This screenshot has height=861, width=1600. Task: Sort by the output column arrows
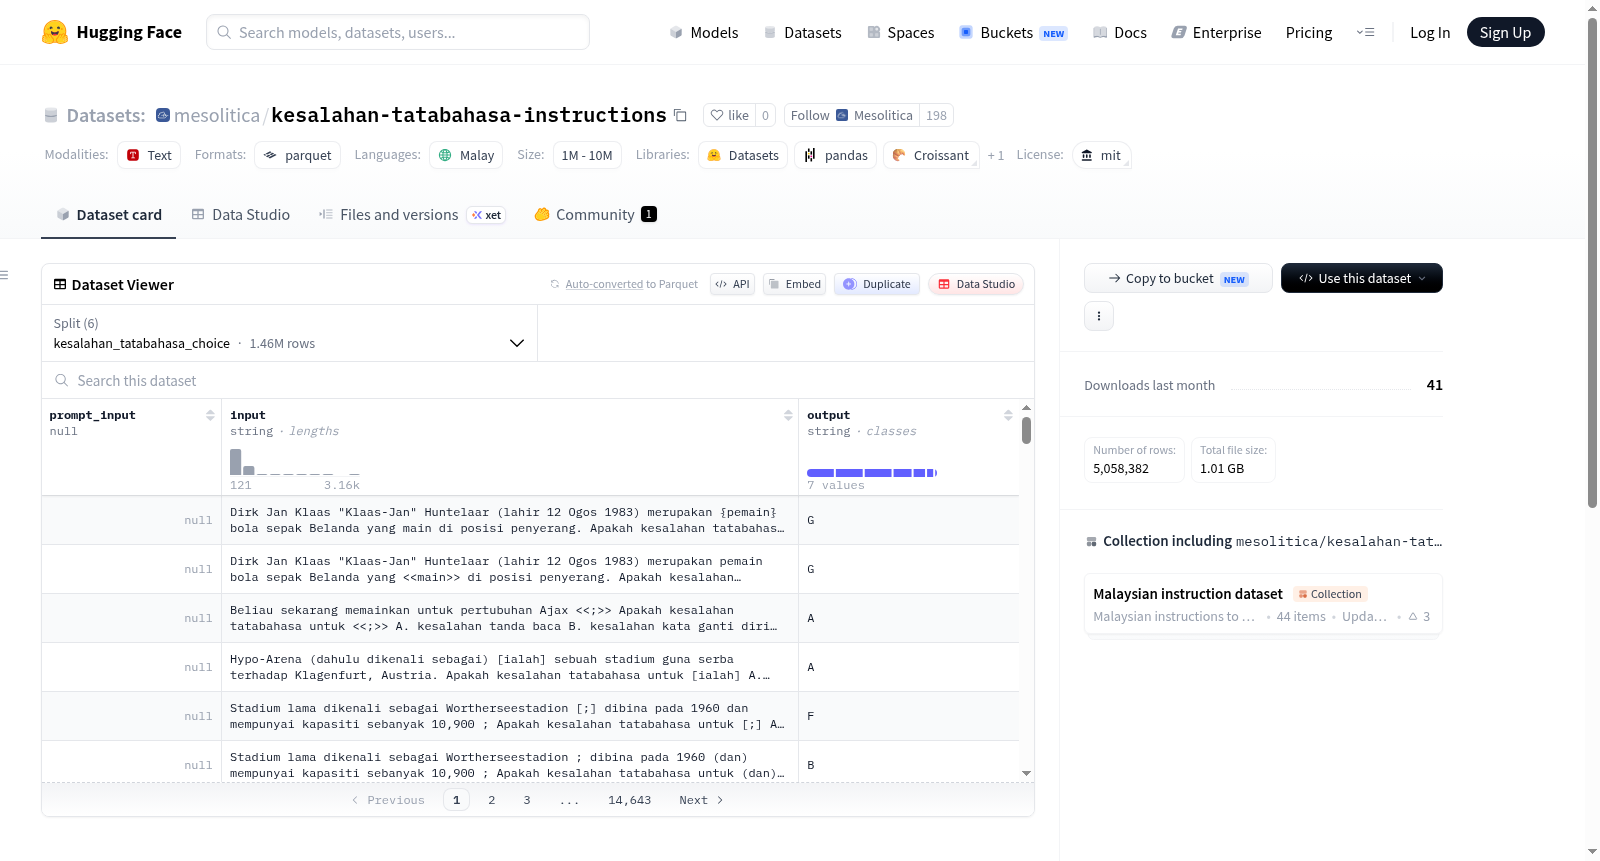point(1008,415)
